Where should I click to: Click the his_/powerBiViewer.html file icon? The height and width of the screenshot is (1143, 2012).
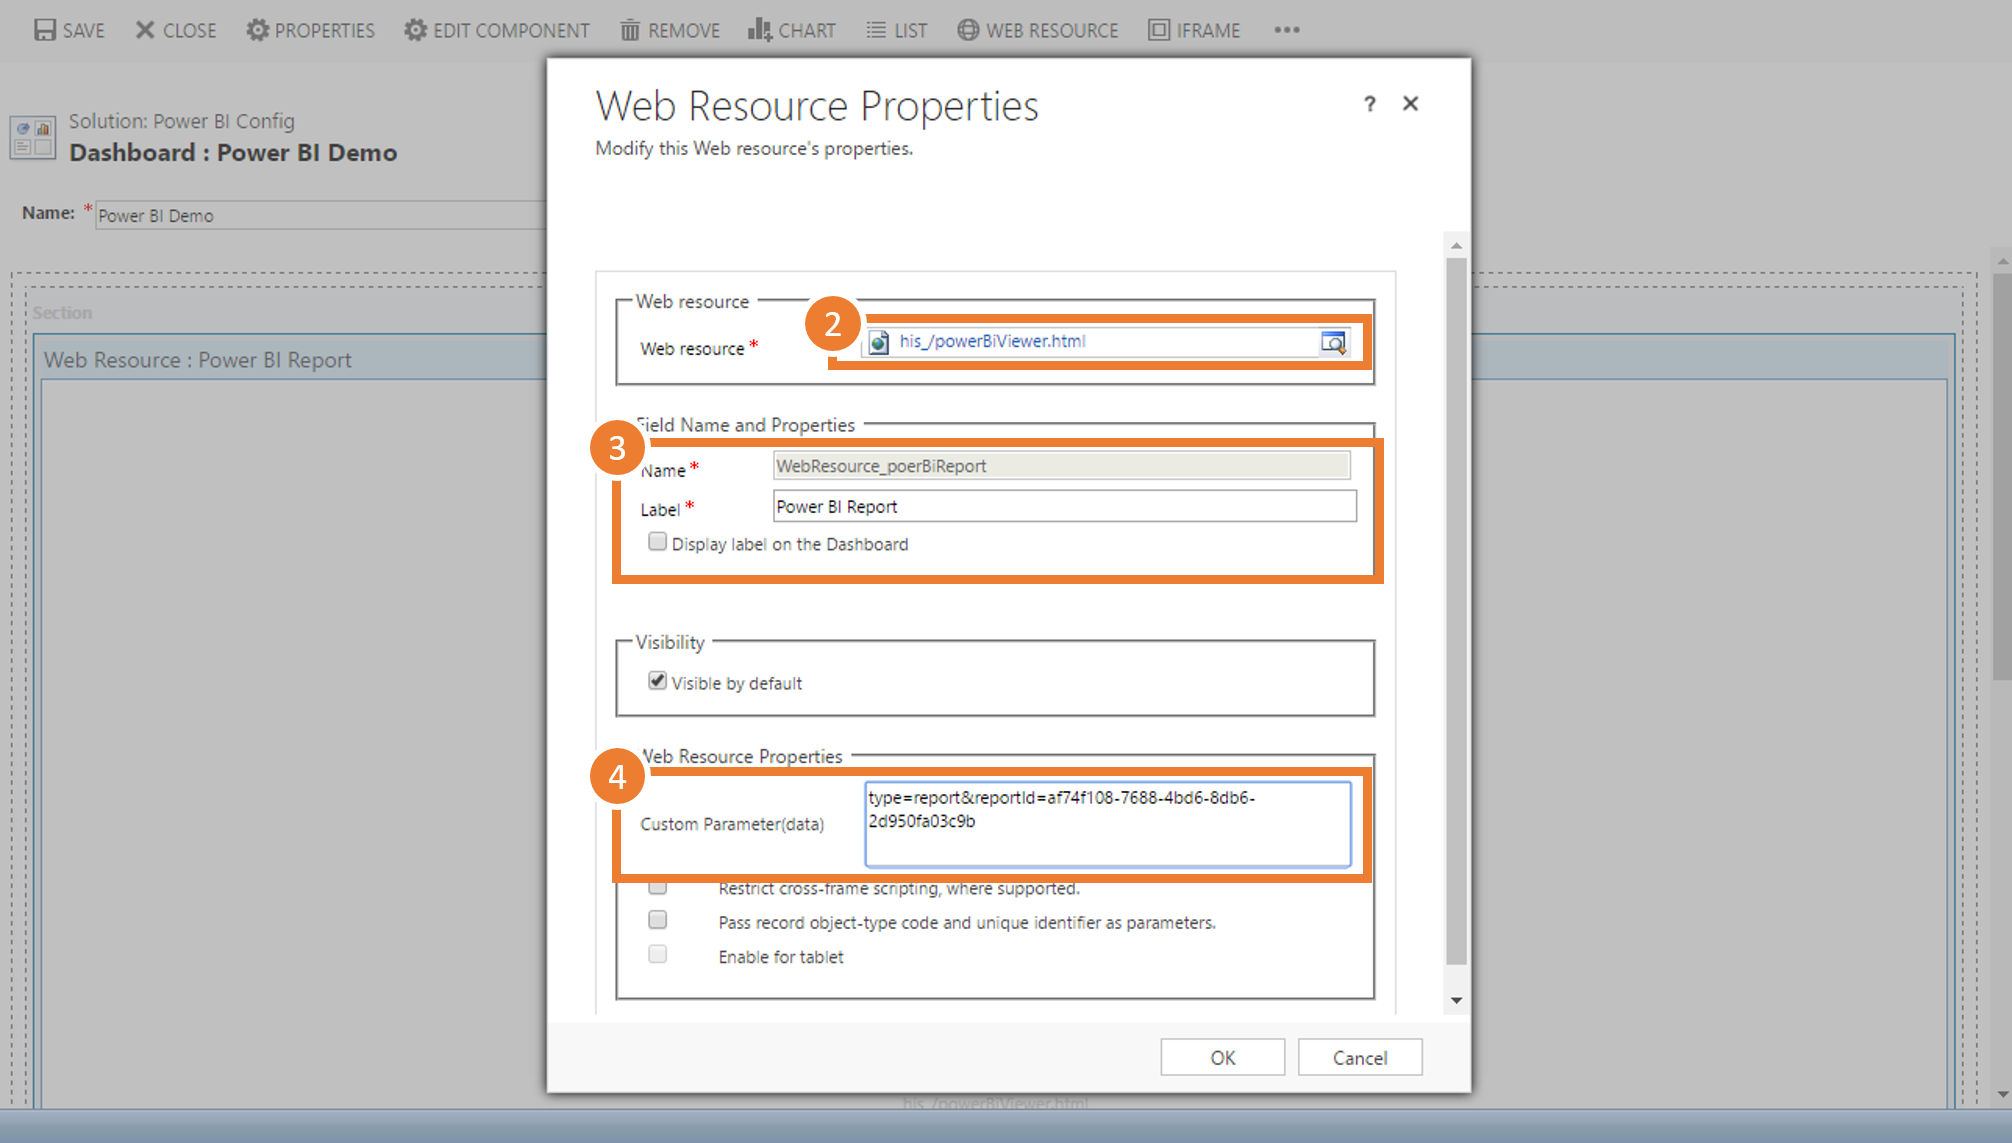point(879,342)
